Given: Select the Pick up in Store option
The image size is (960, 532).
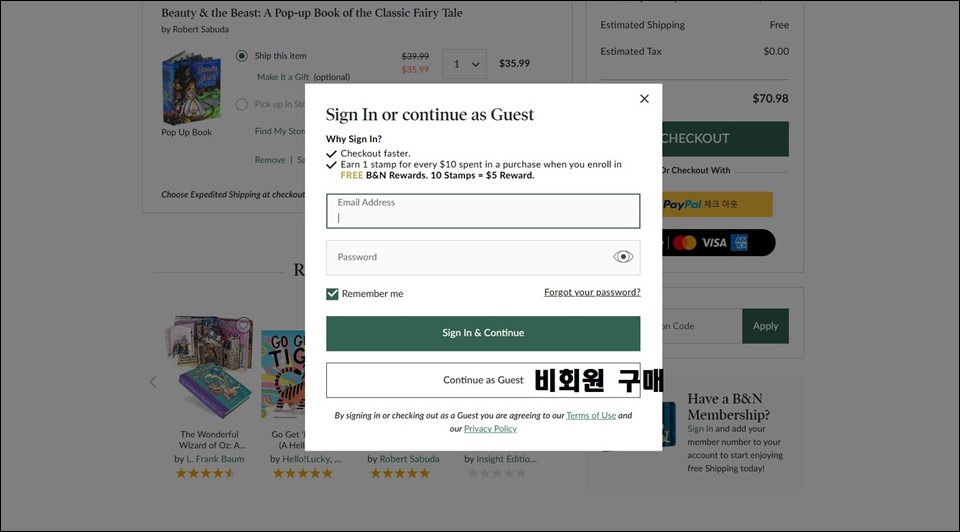Looking at the screenshot, I should pyautogui.click(x=242, y=104).
